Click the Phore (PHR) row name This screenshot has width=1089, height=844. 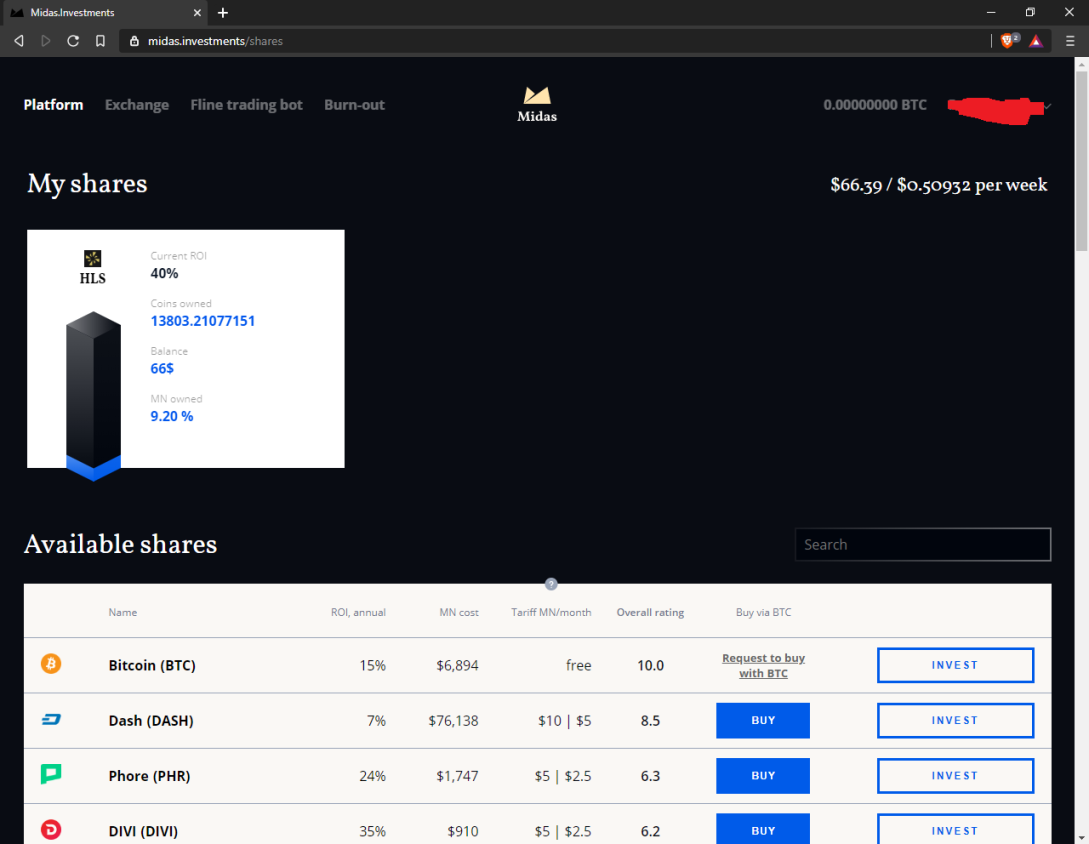pyautogui.click(x=149, y=776)
